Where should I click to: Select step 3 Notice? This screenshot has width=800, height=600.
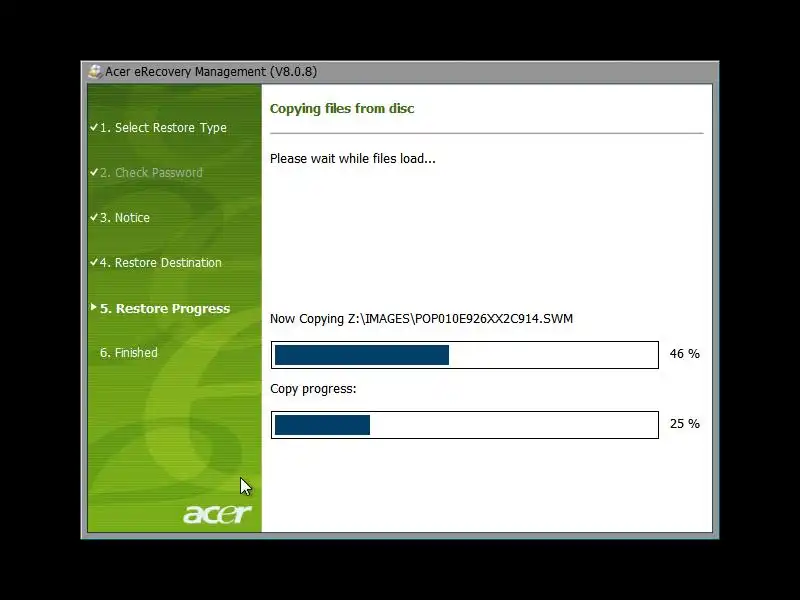(124, 217)
